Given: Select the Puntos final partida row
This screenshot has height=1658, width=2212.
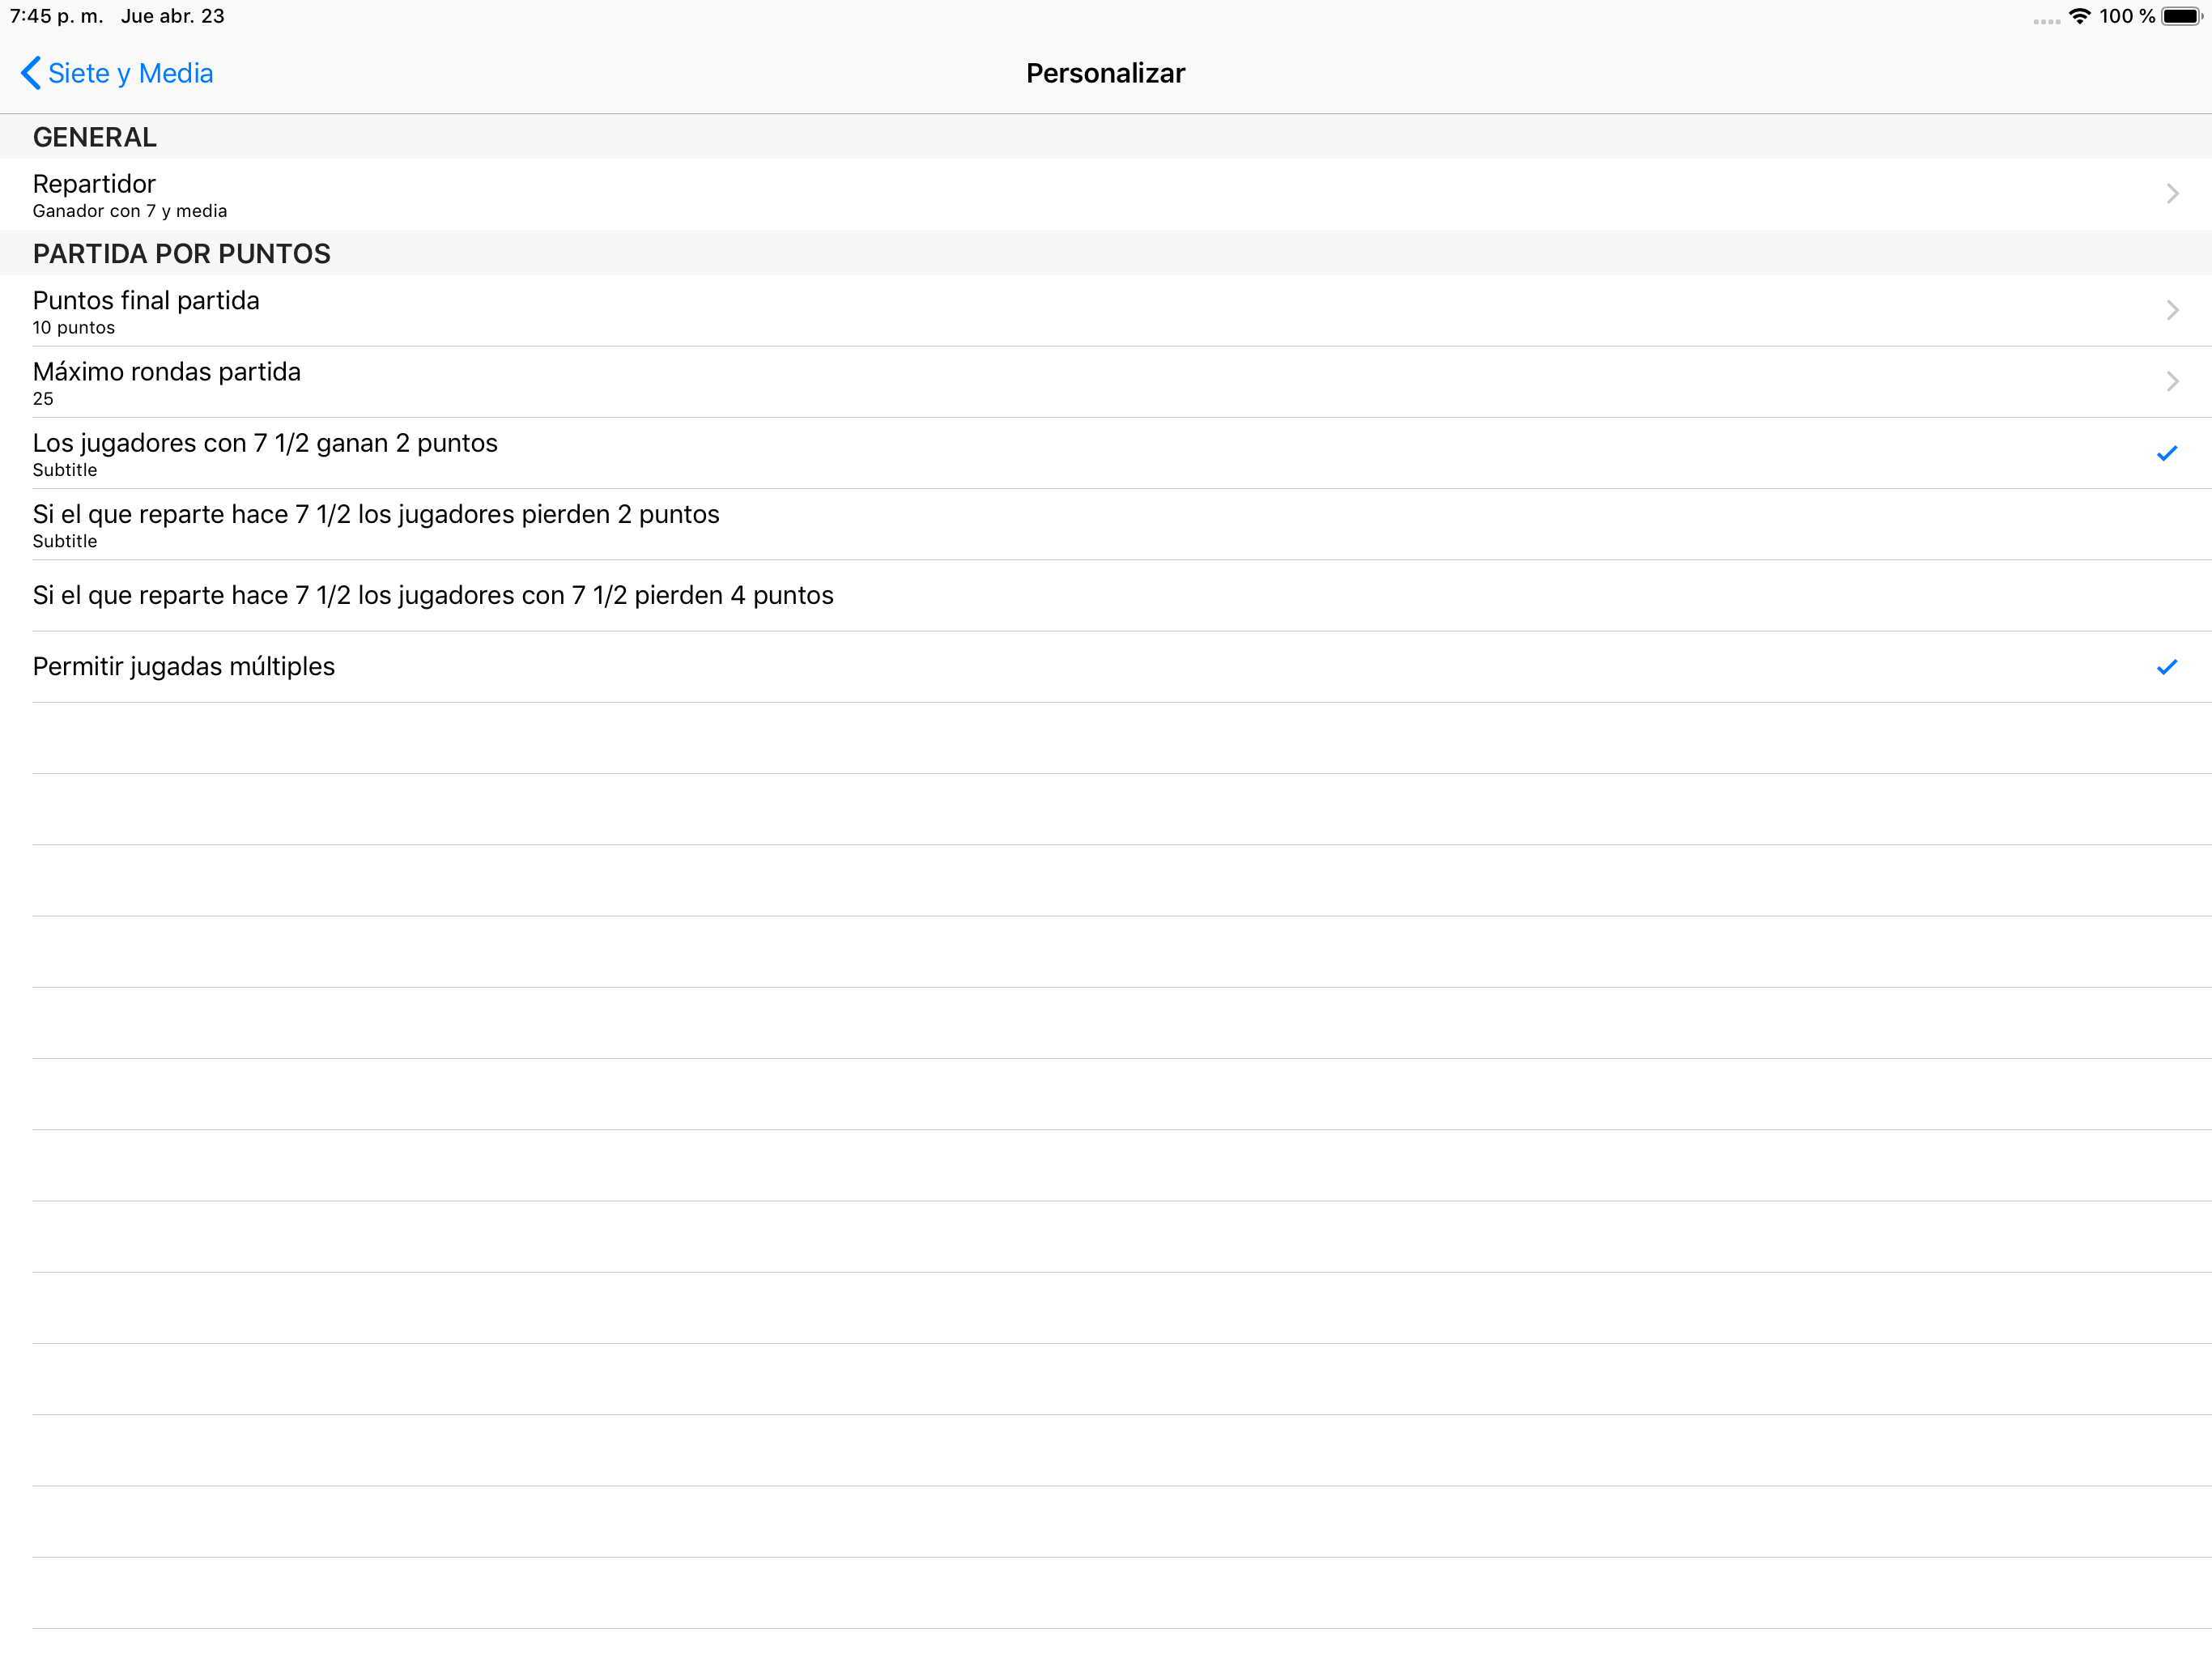Looking at the screenshot, I should pos(1106,311).
